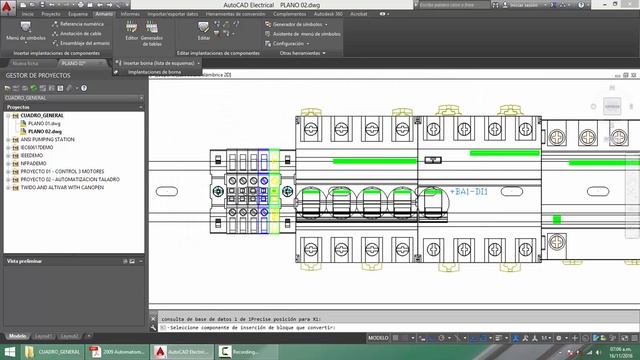
Task: Open the AutoCAD application menu logo
Action: click(8, 8)
